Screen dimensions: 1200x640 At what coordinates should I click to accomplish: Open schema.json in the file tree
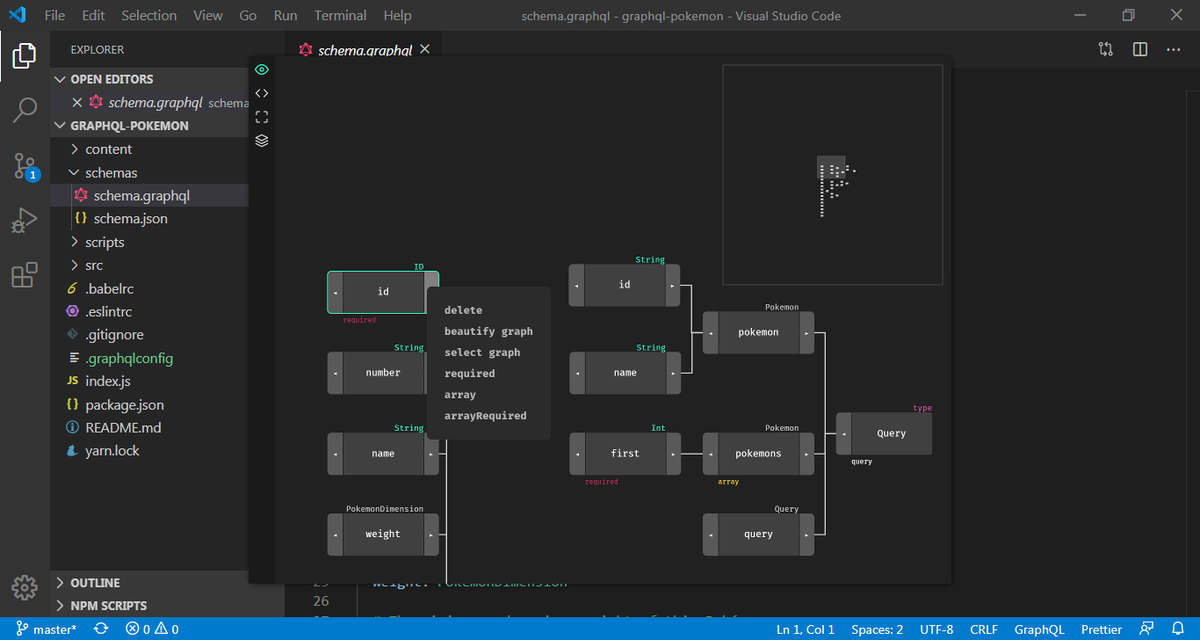(149, 218)
